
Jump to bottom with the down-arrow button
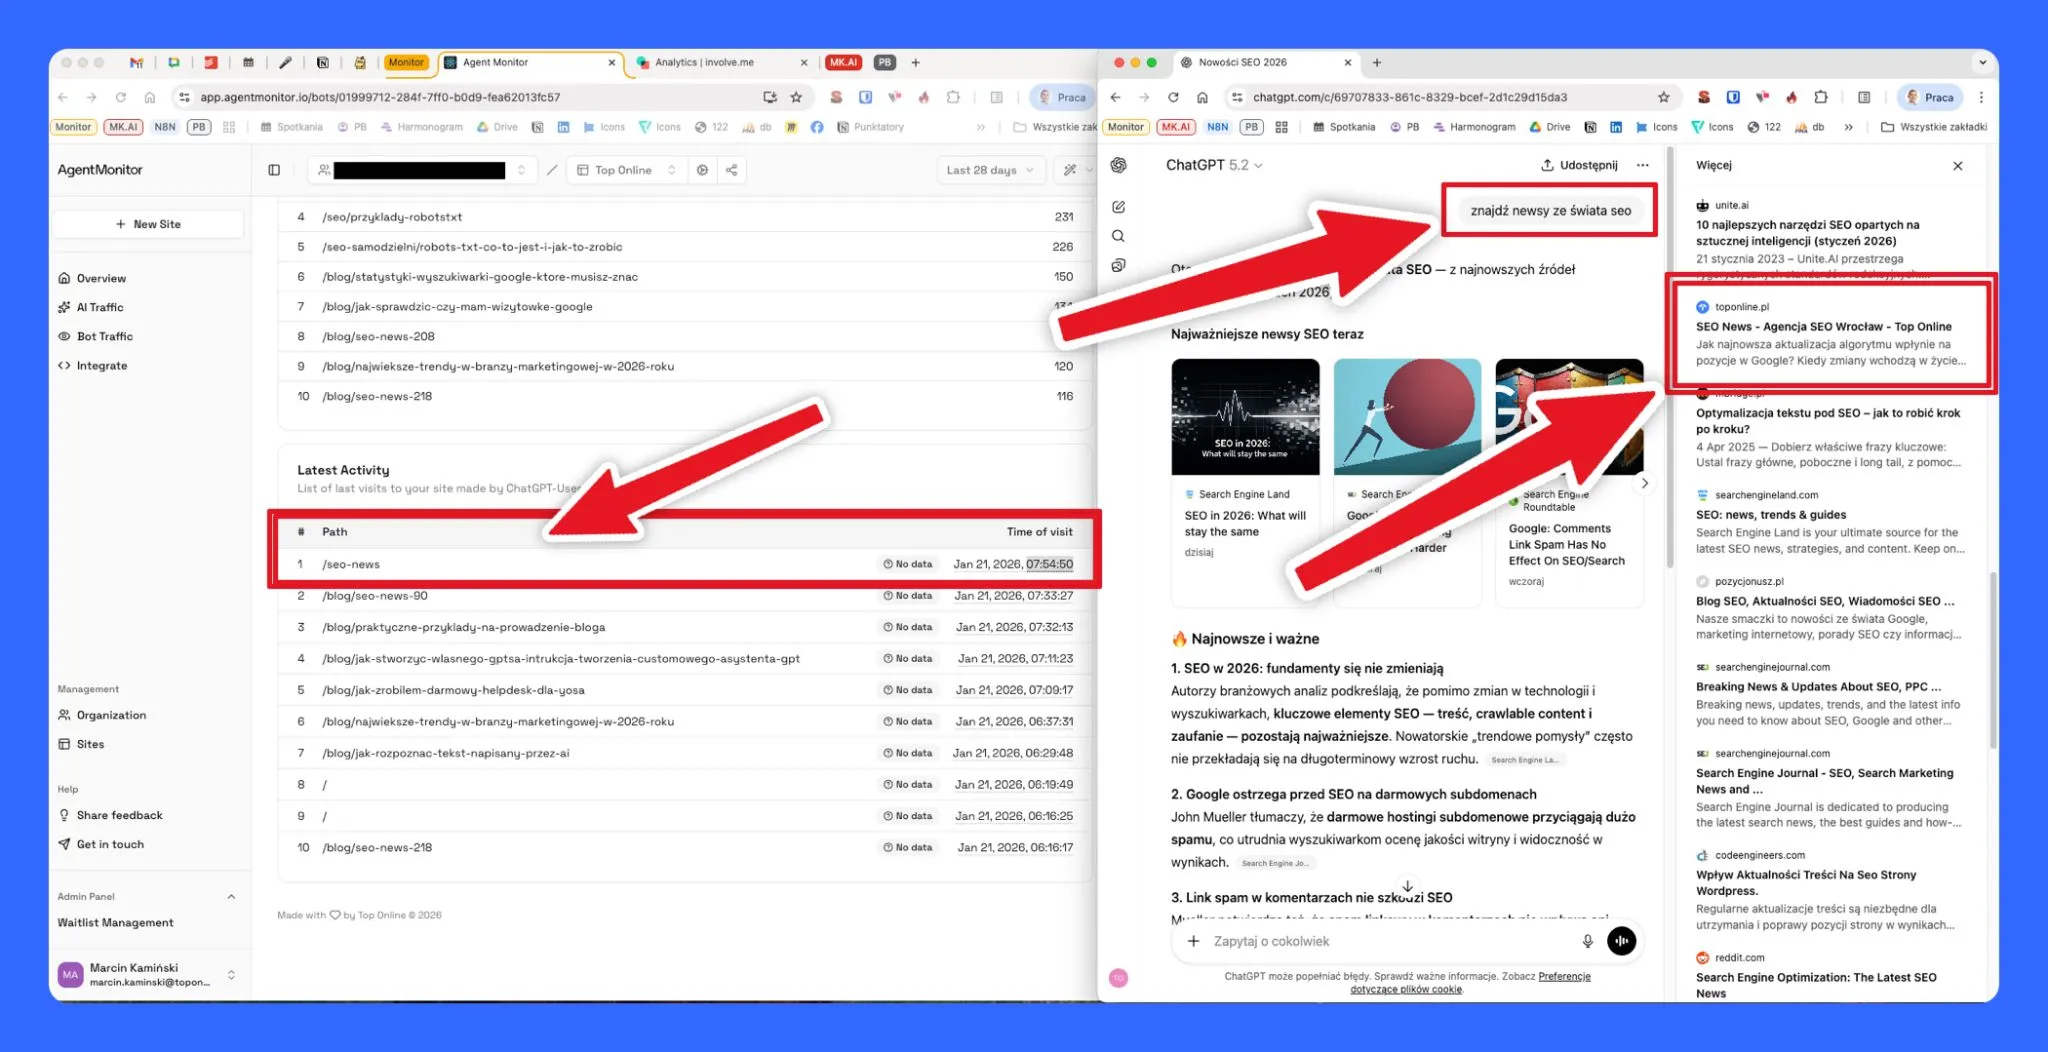[x=1407, y=886]
